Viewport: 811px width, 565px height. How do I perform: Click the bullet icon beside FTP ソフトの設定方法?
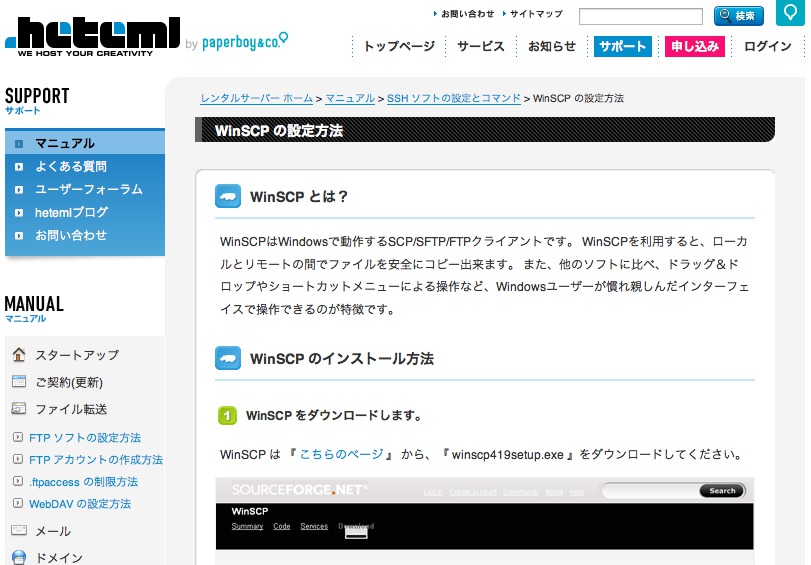tap(18, 437)
